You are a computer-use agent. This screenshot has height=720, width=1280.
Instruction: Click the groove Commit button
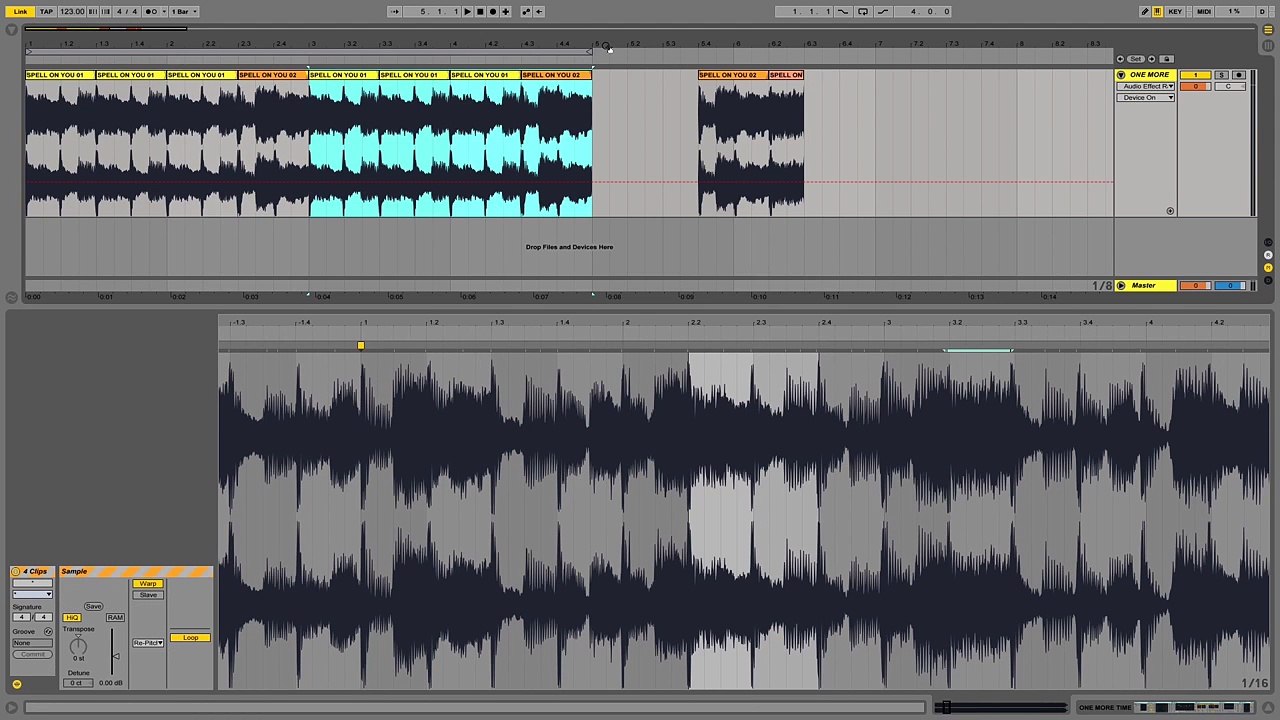pos(32,654)
